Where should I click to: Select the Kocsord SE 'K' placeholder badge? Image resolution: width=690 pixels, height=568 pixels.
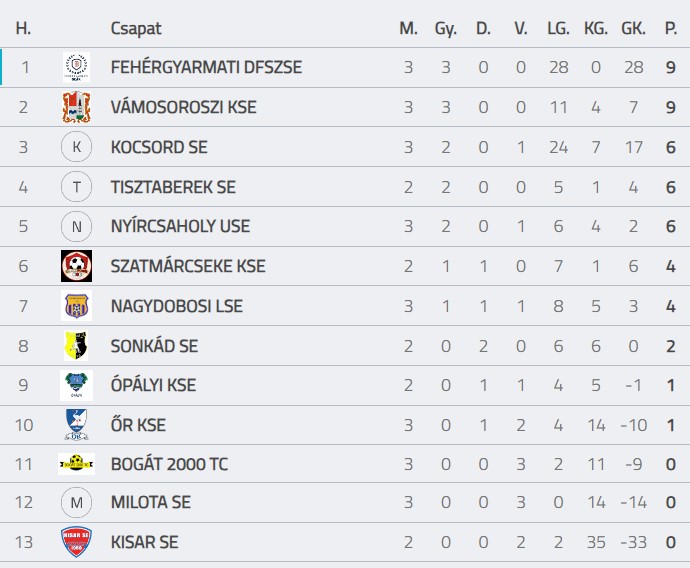tap(76, 147)
